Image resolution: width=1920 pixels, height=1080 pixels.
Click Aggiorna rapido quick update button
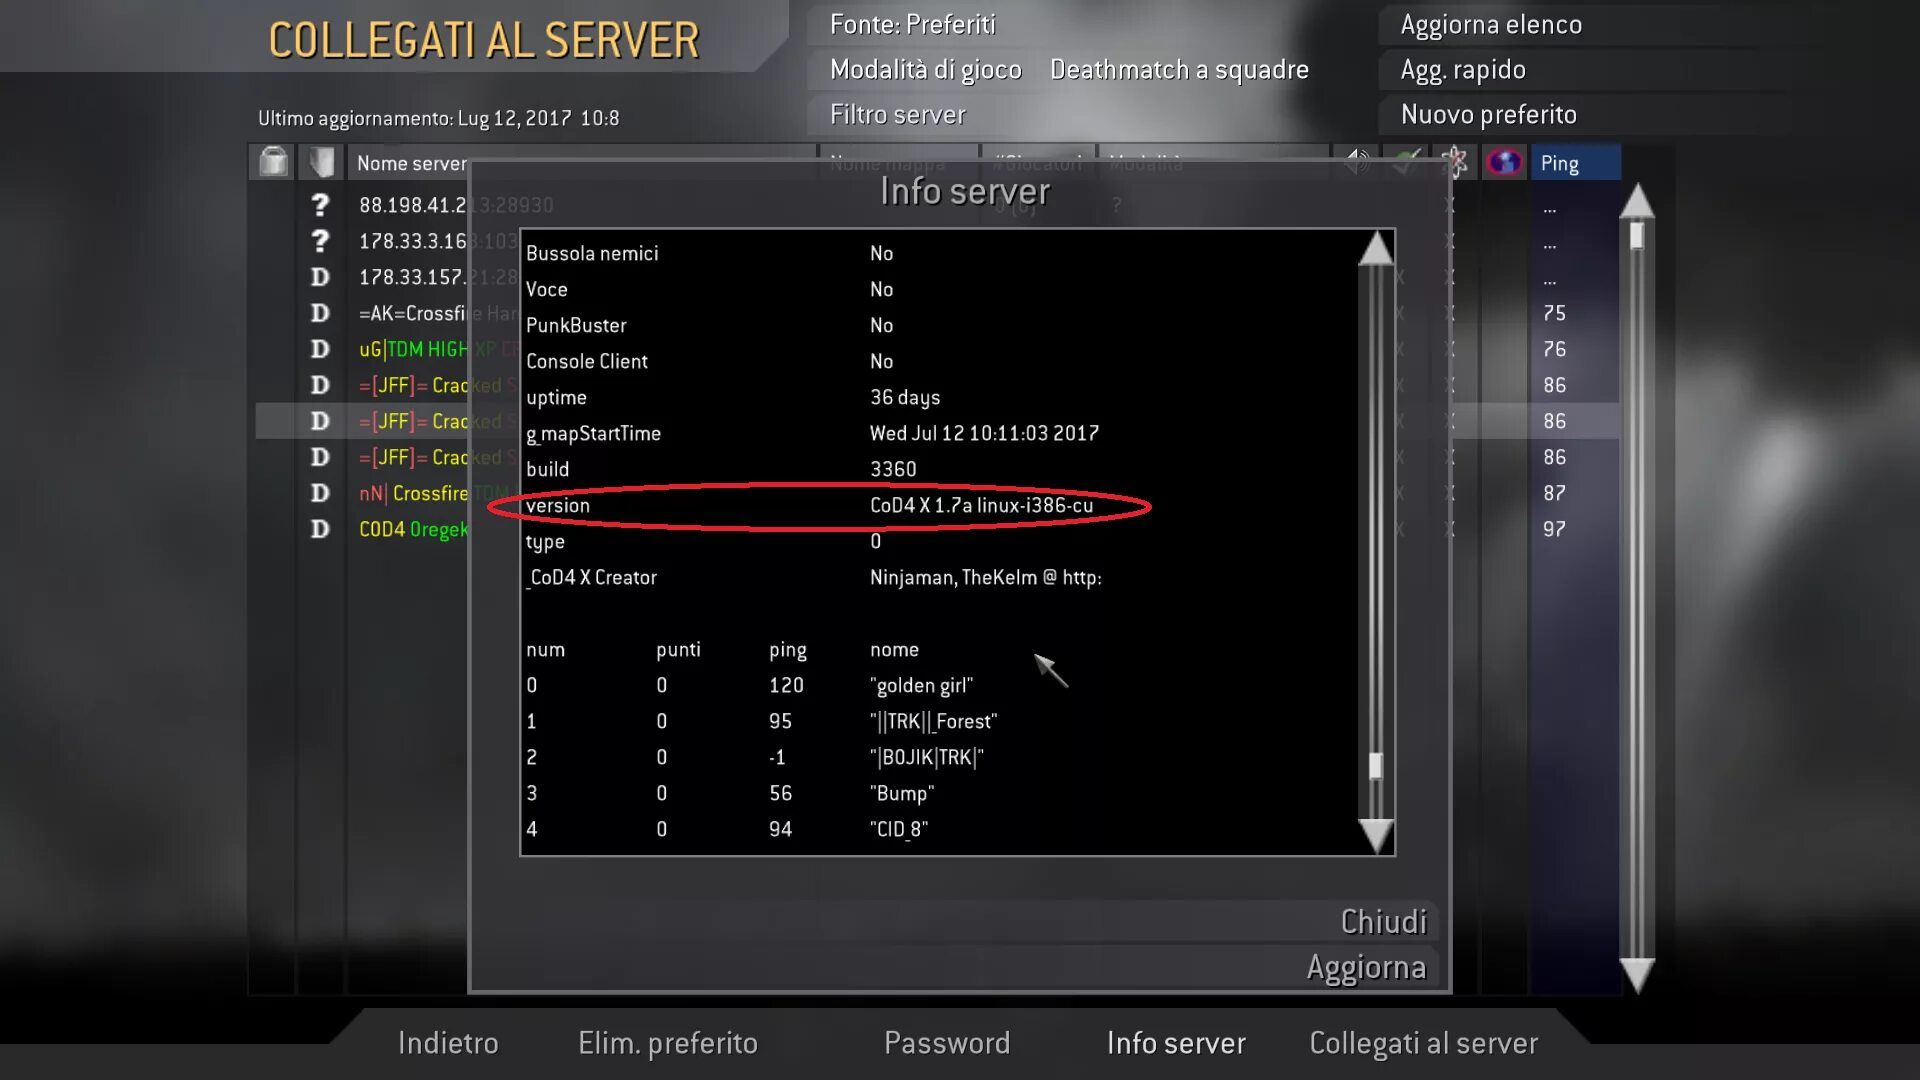1462,69
